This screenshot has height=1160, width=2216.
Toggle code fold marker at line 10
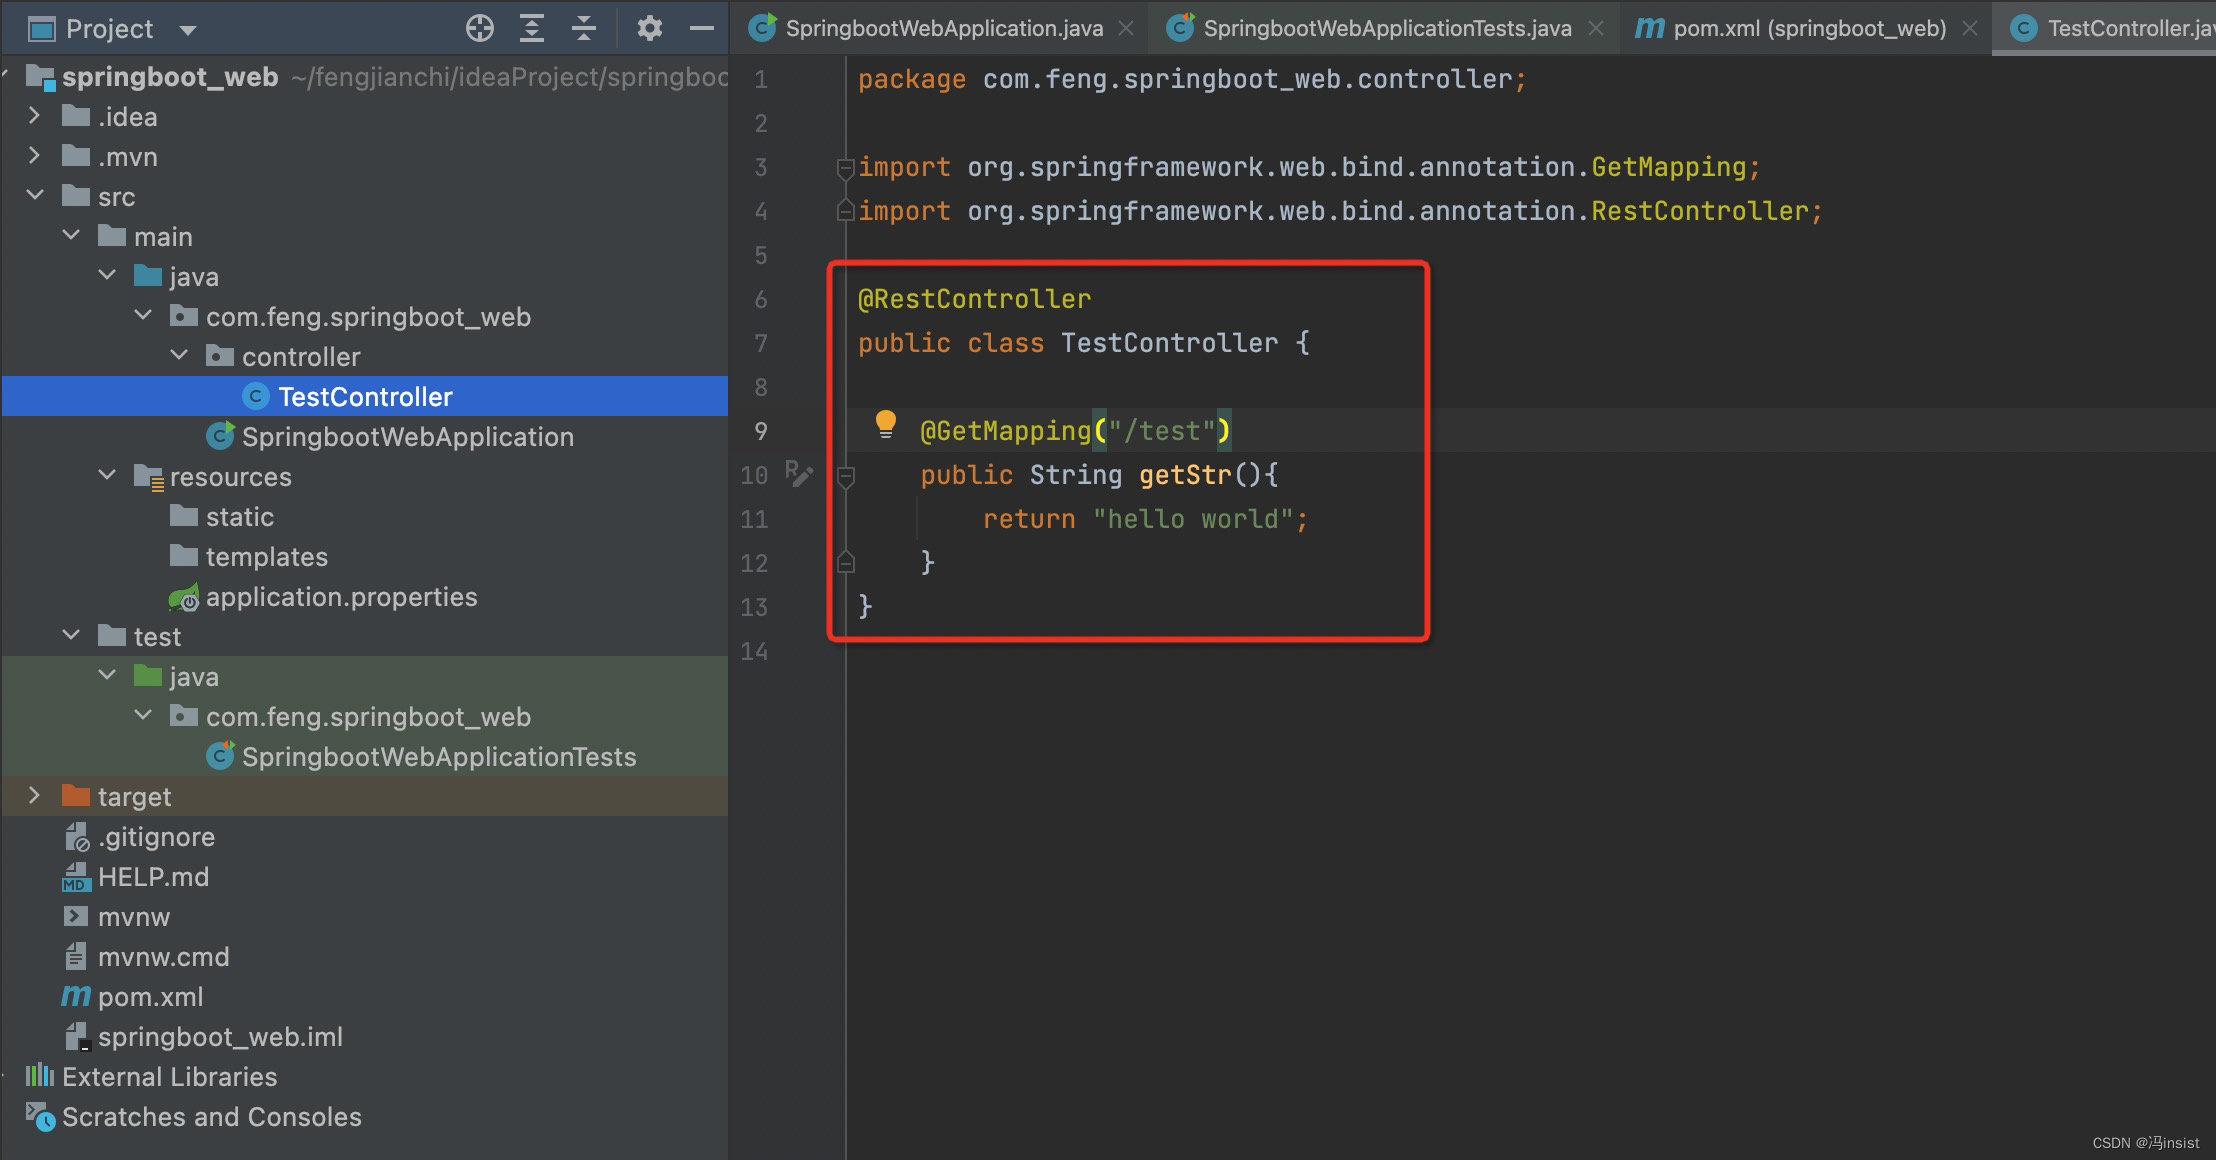[x=845, y=477]
